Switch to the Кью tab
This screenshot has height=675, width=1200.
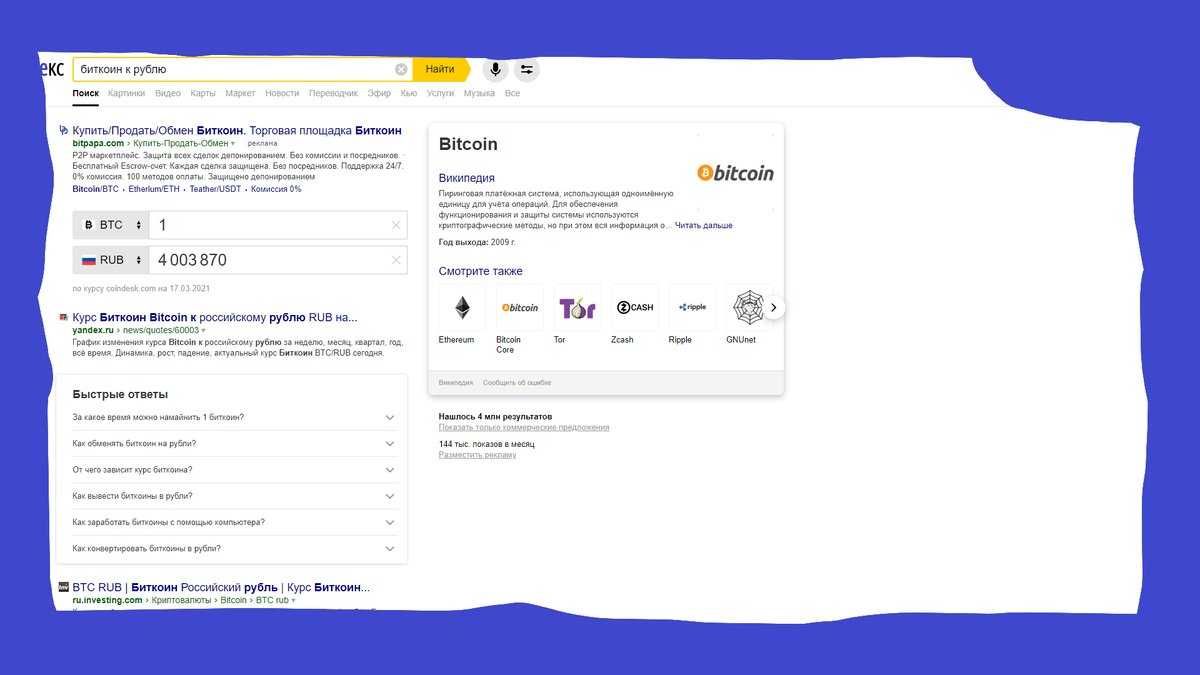tap(409, 93)
